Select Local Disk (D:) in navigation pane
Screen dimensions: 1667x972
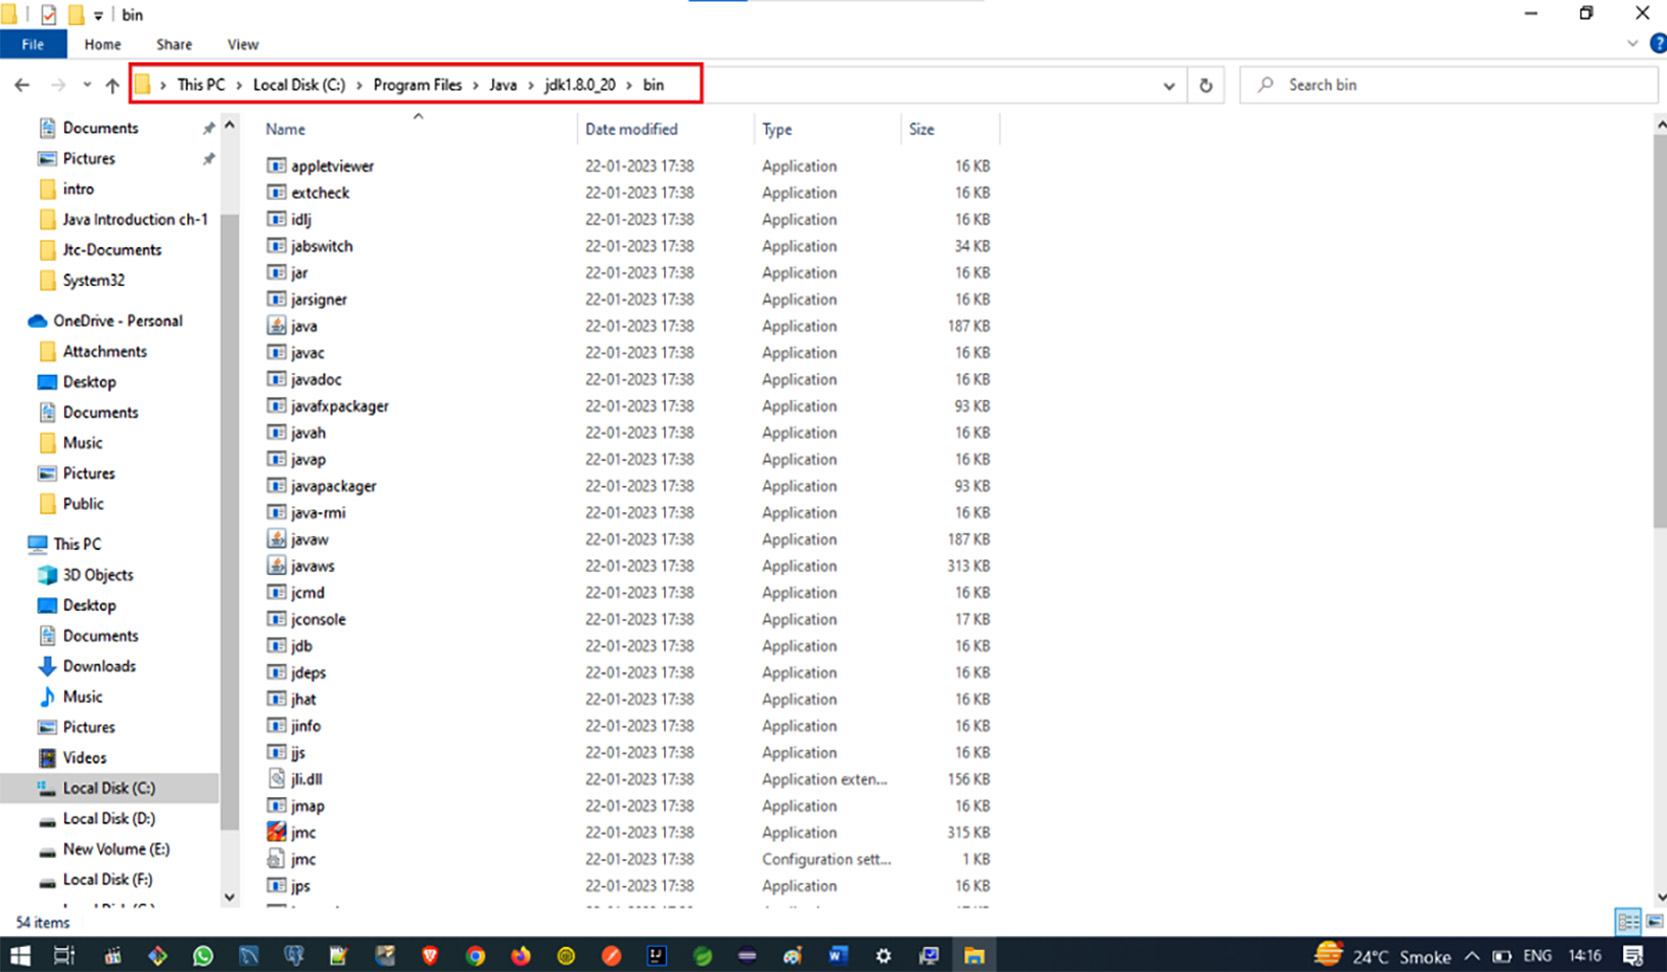[109, 818]
